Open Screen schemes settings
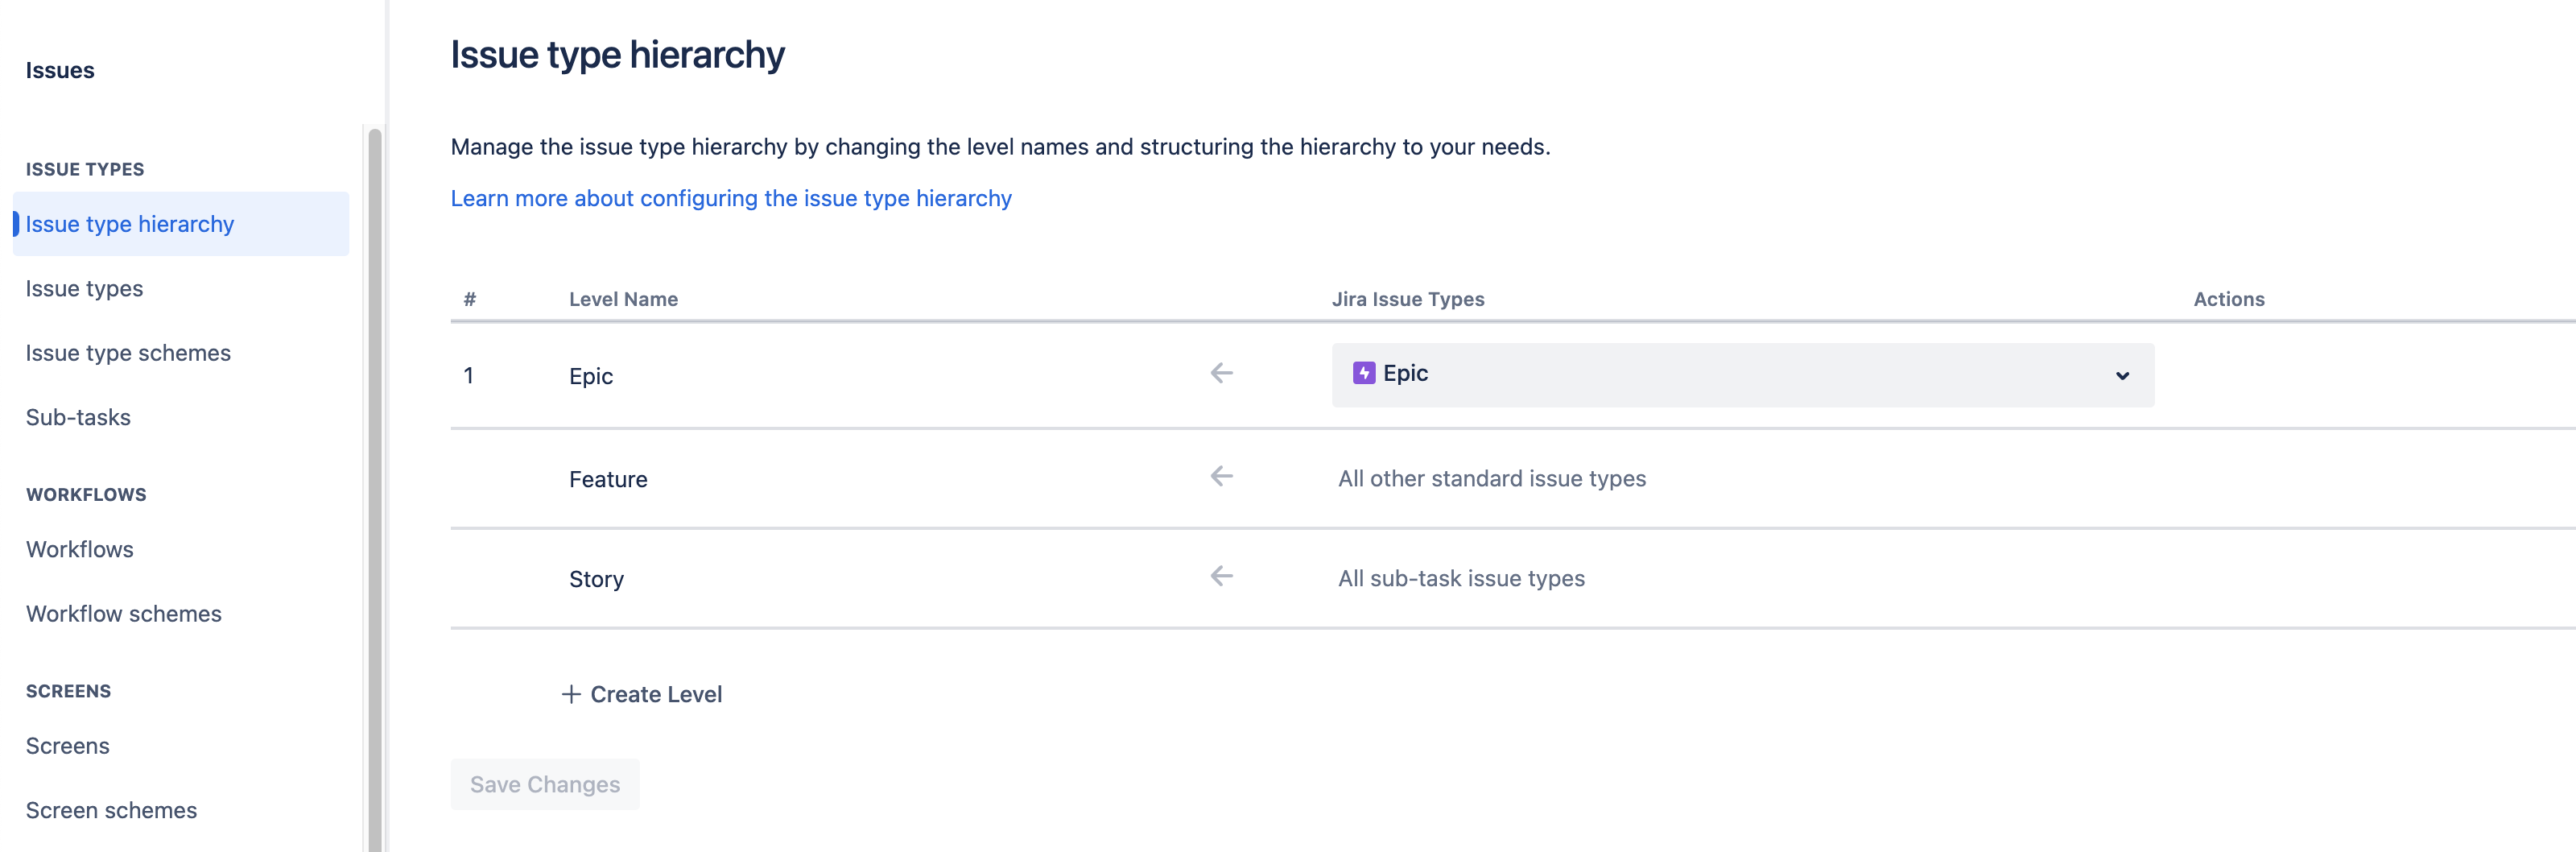The image size is (2576, 852). point(110,810)
